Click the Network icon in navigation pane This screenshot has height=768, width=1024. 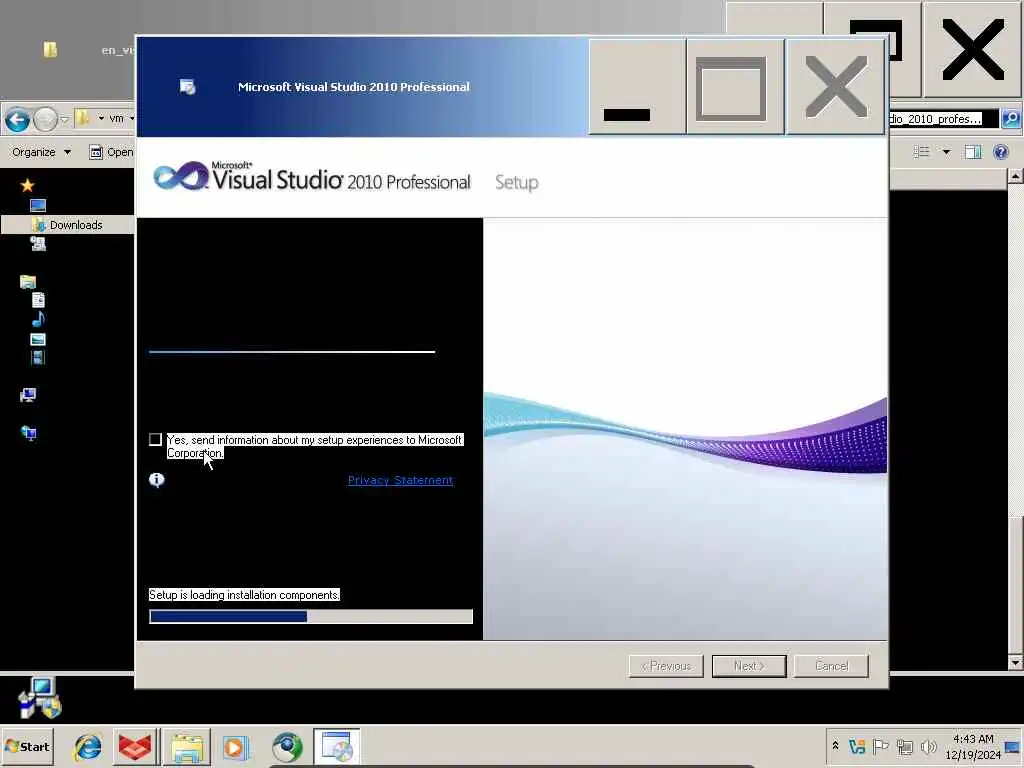pos(28,433)
